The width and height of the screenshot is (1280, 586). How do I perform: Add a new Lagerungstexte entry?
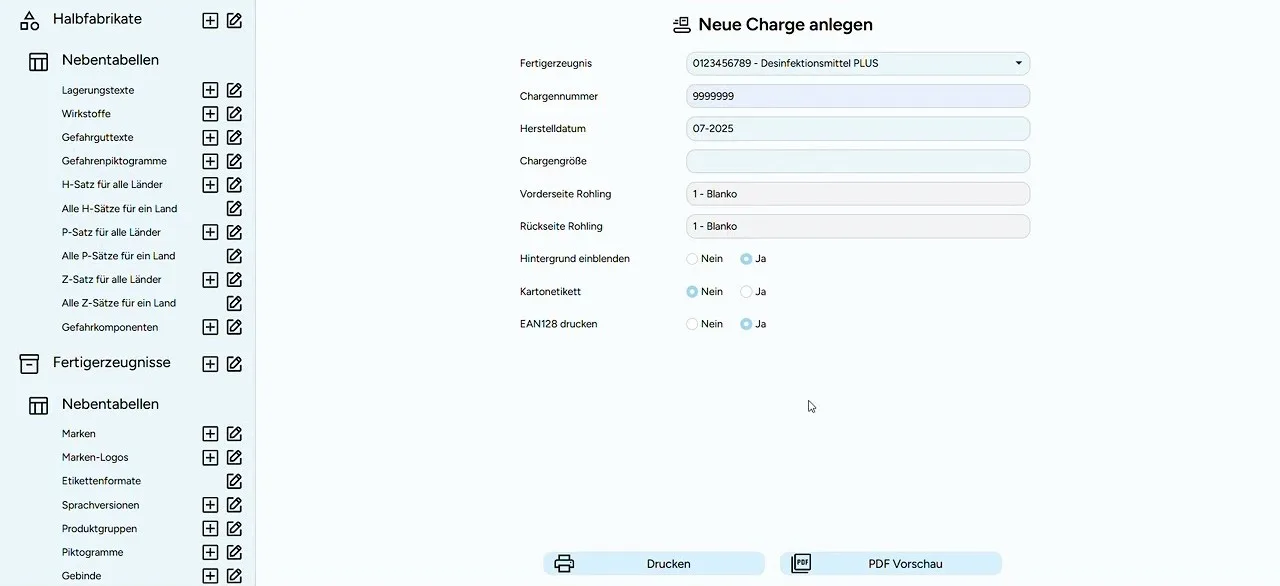point(210,90)
